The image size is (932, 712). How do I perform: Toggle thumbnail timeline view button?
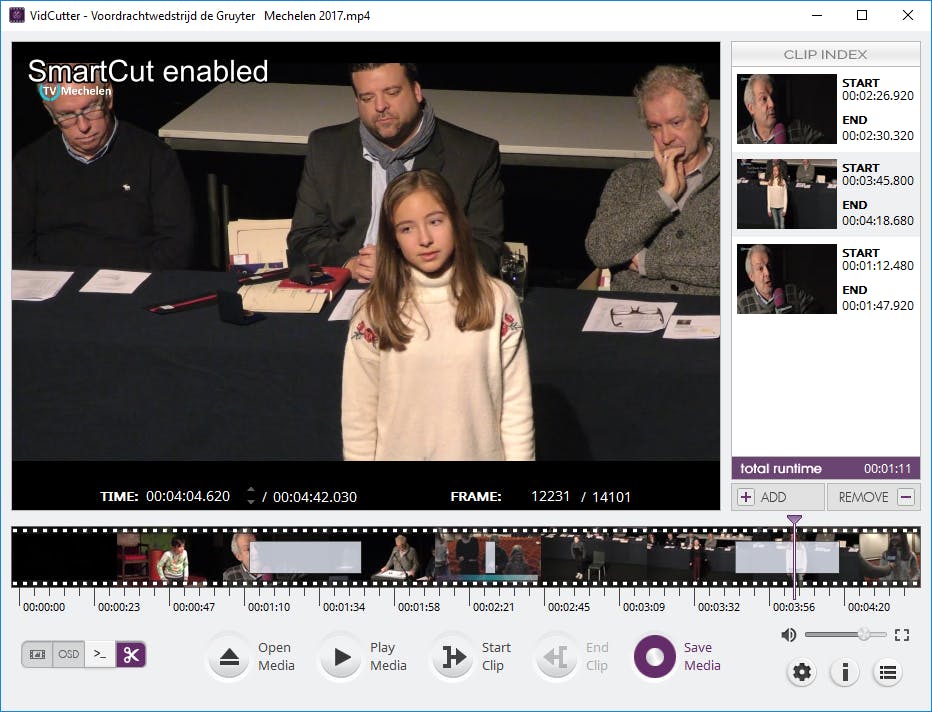37,654
